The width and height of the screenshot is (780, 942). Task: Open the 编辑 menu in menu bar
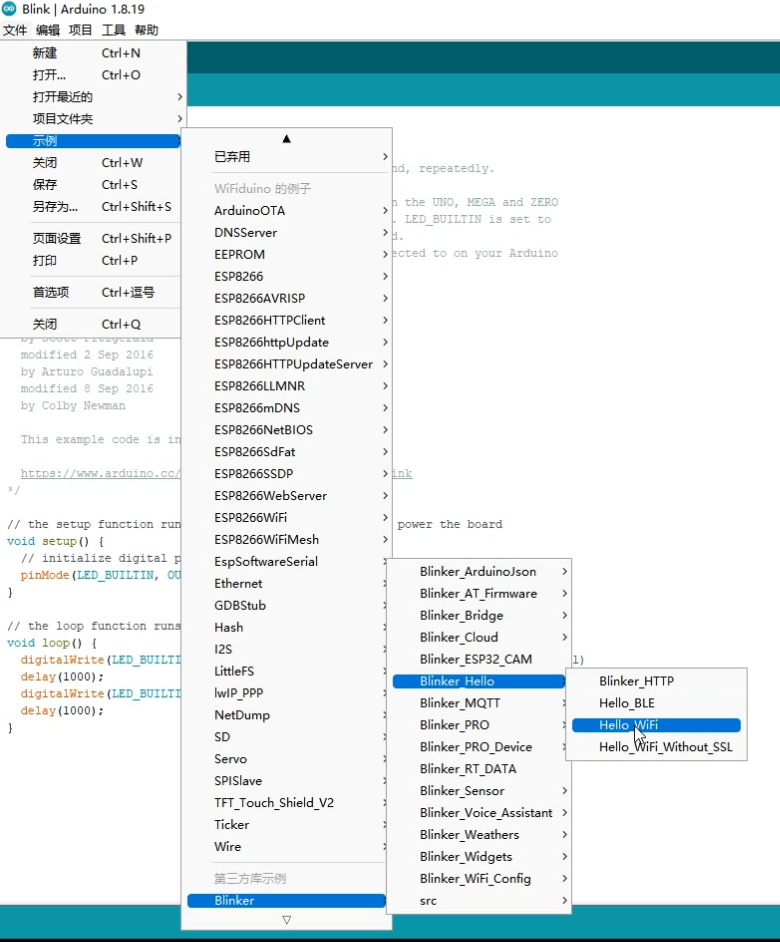48,30
